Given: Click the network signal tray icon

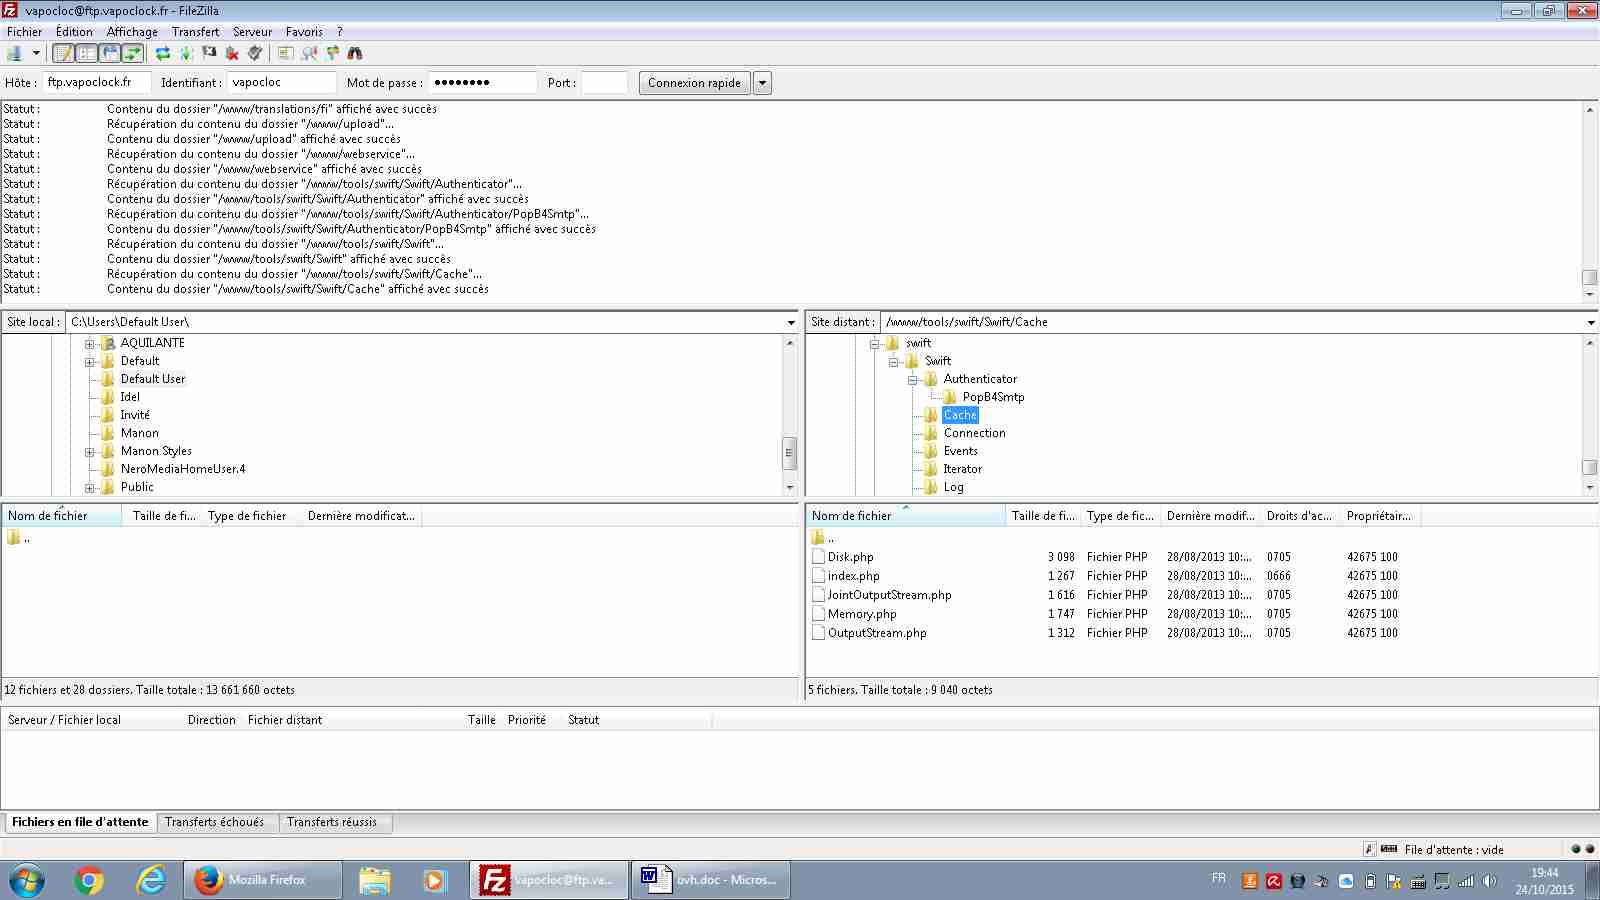Looking at the screenshot, I should point(1466,881).
